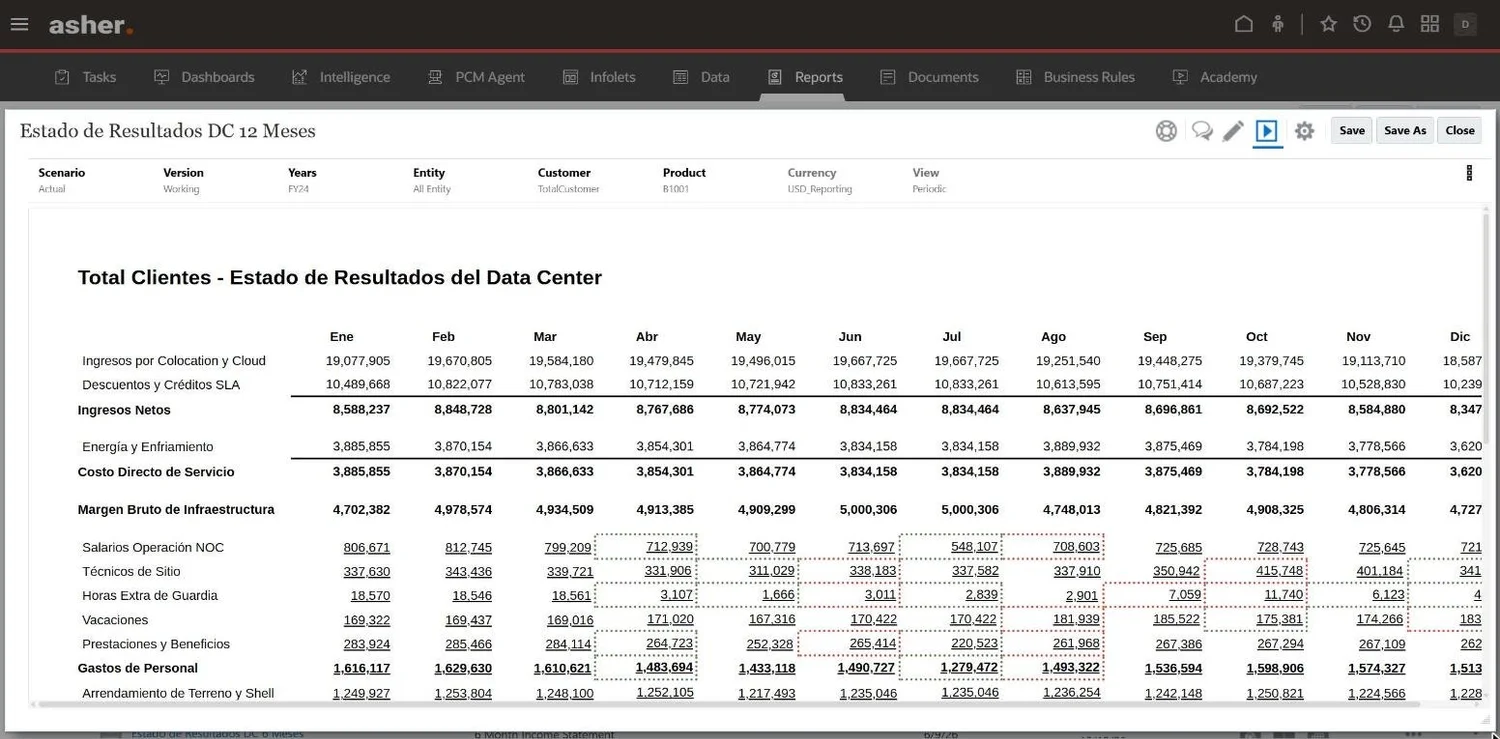This screenshot has height=739, width=1500.
Task: Click the Margen Bruto de Infraestructura row label
Action: (x=176, y=510)
